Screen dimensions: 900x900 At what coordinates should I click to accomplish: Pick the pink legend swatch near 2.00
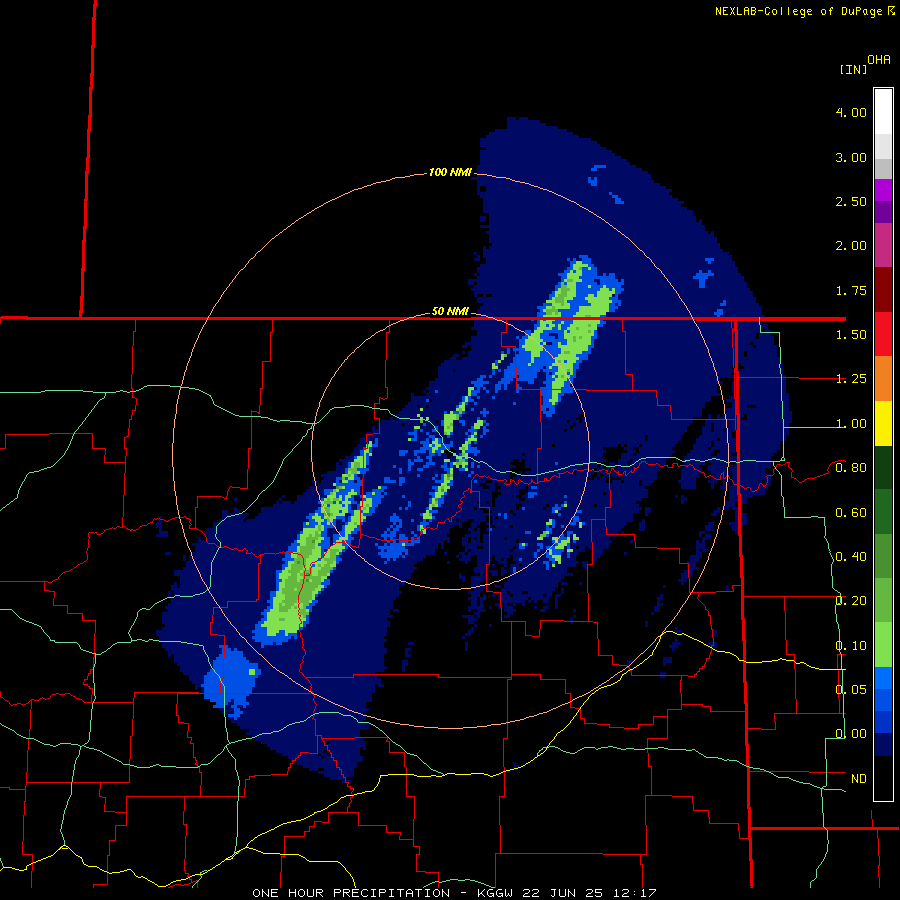pyautogui.click(x=883, y=245)
